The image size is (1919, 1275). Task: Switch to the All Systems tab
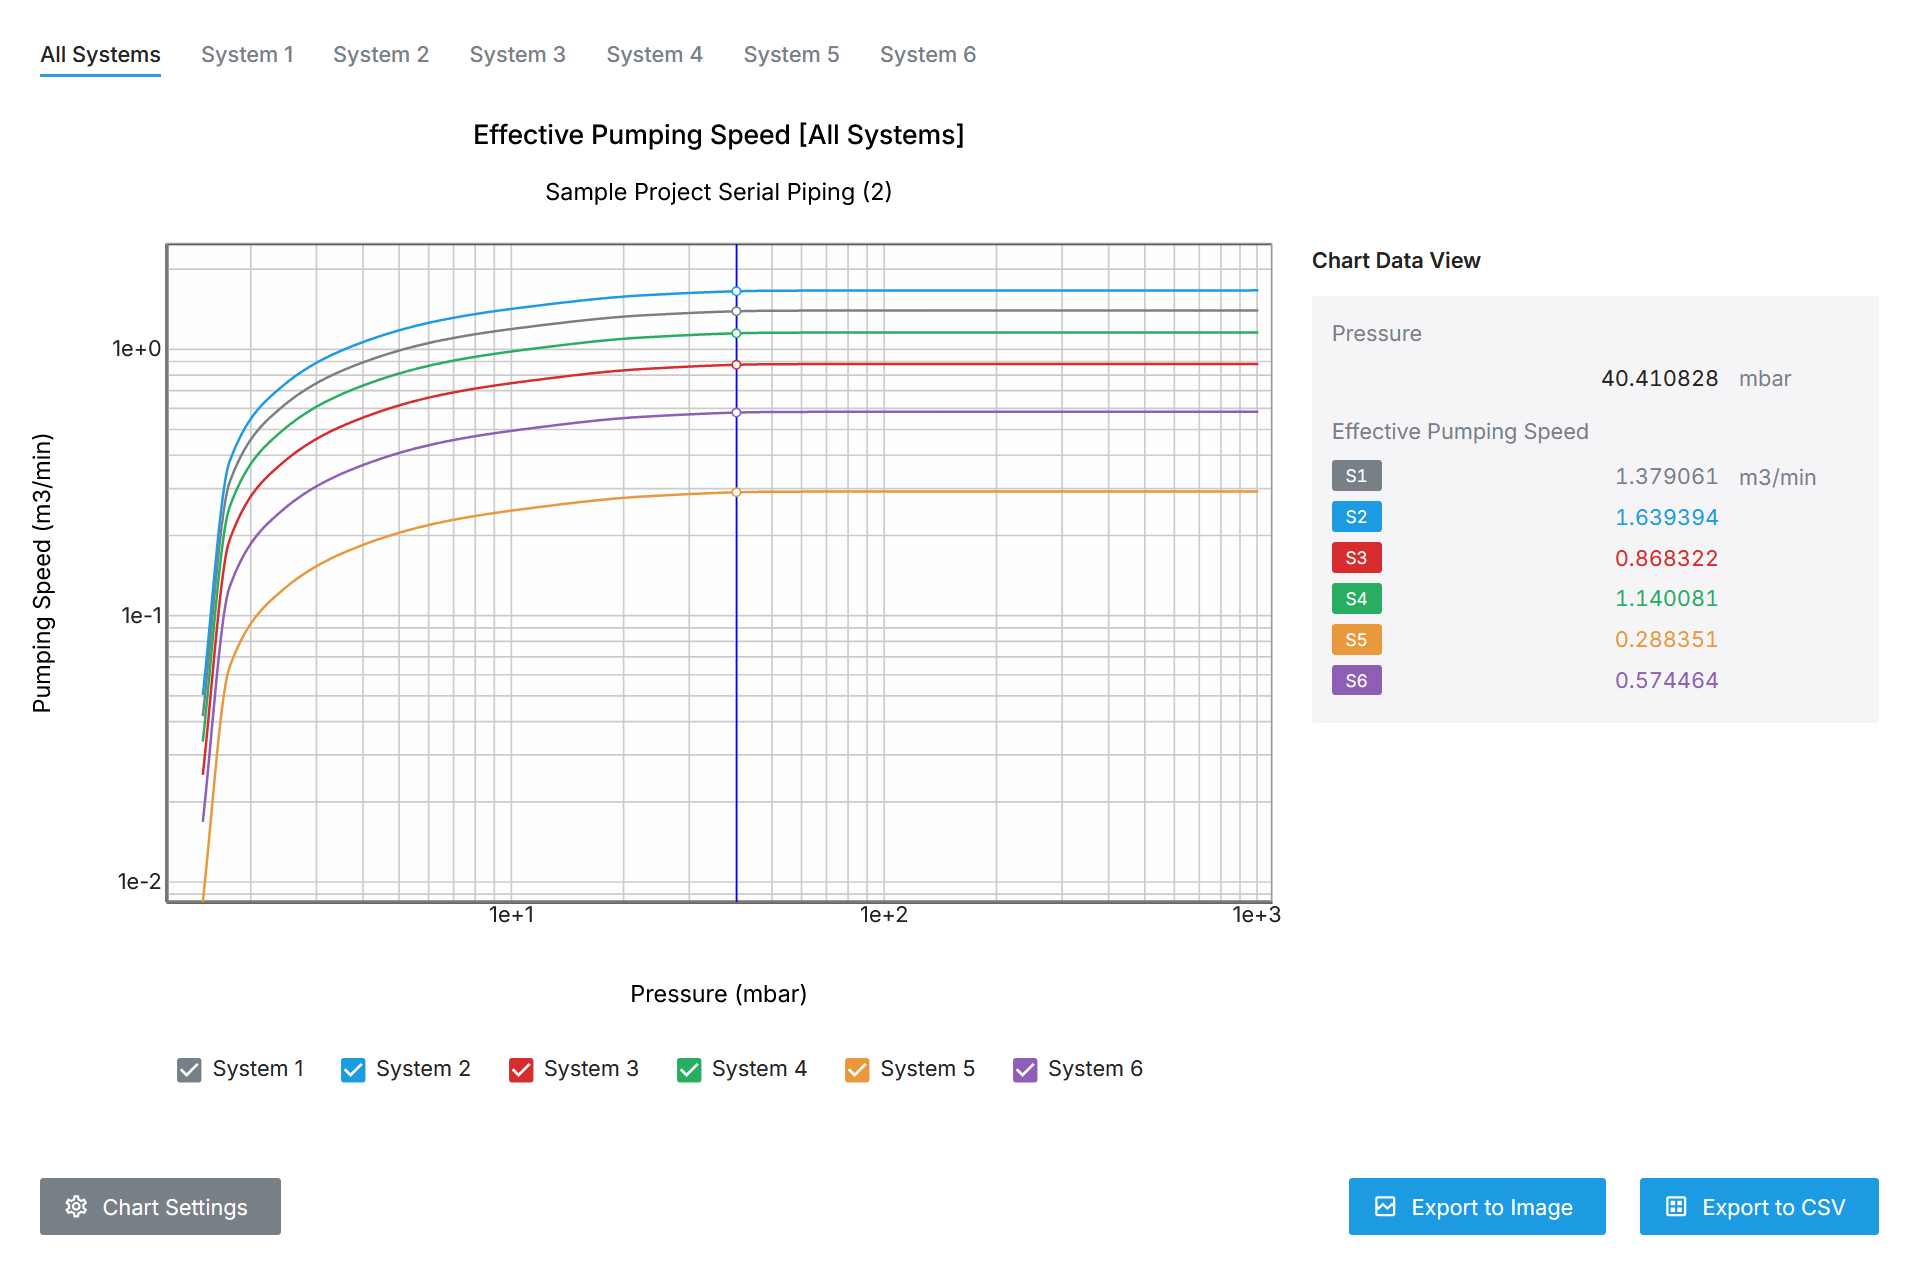(100, 55)
